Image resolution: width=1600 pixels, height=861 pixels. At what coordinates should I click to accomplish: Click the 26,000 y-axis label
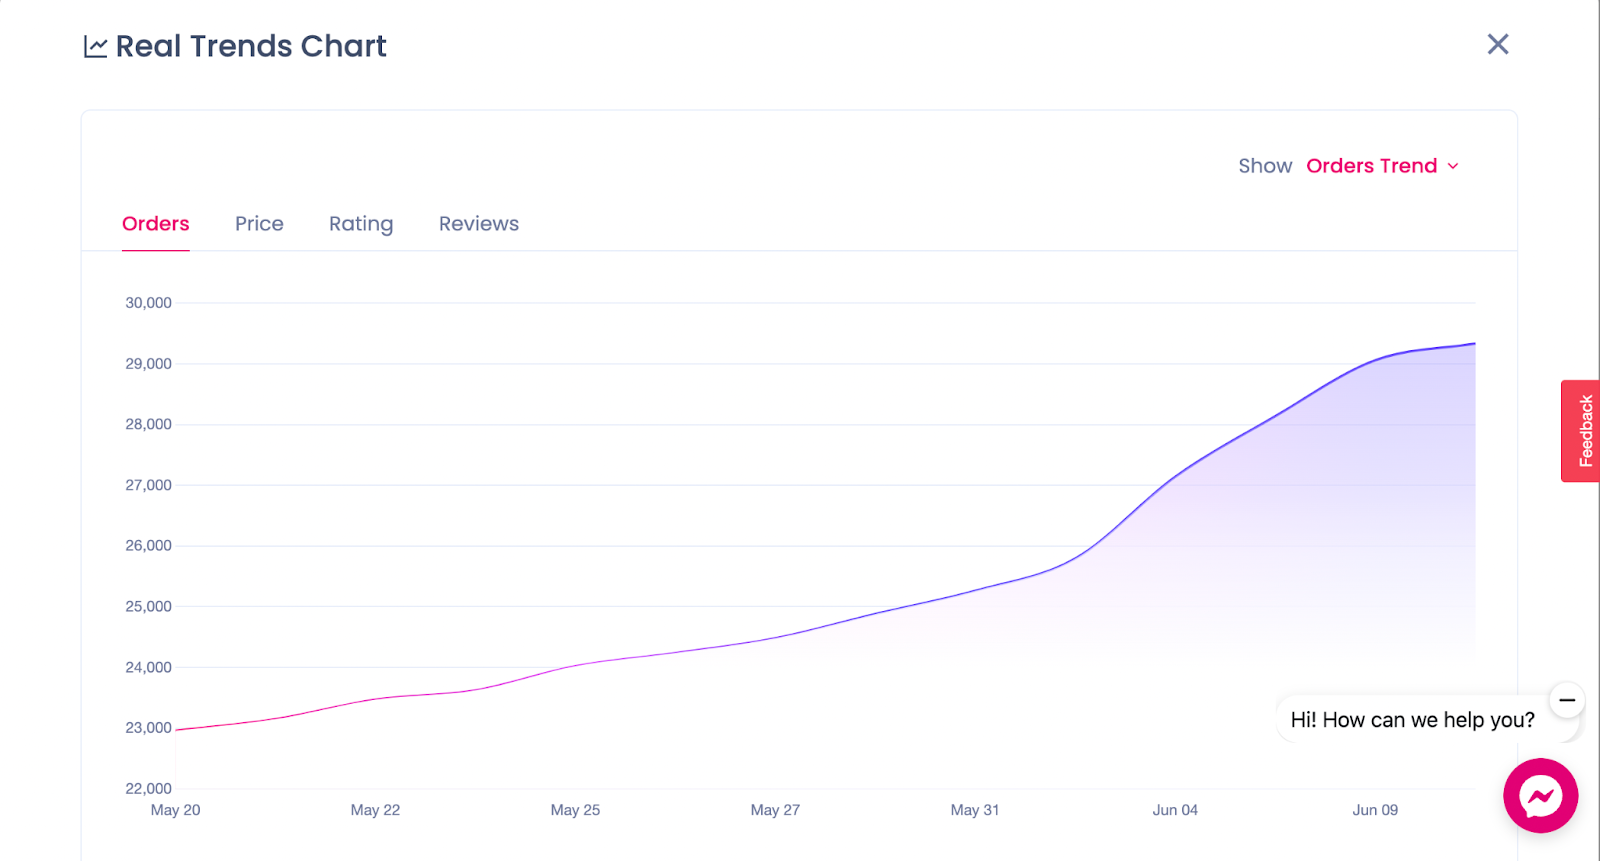pyautogui.click(x=148, y=546)
